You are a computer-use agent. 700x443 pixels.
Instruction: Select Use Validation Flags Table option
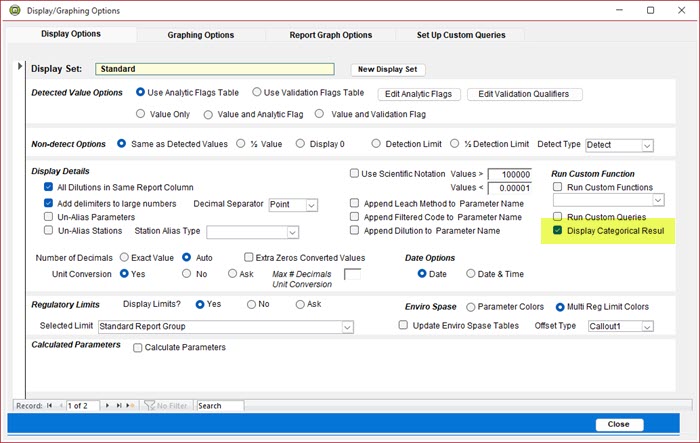(257, 92)
